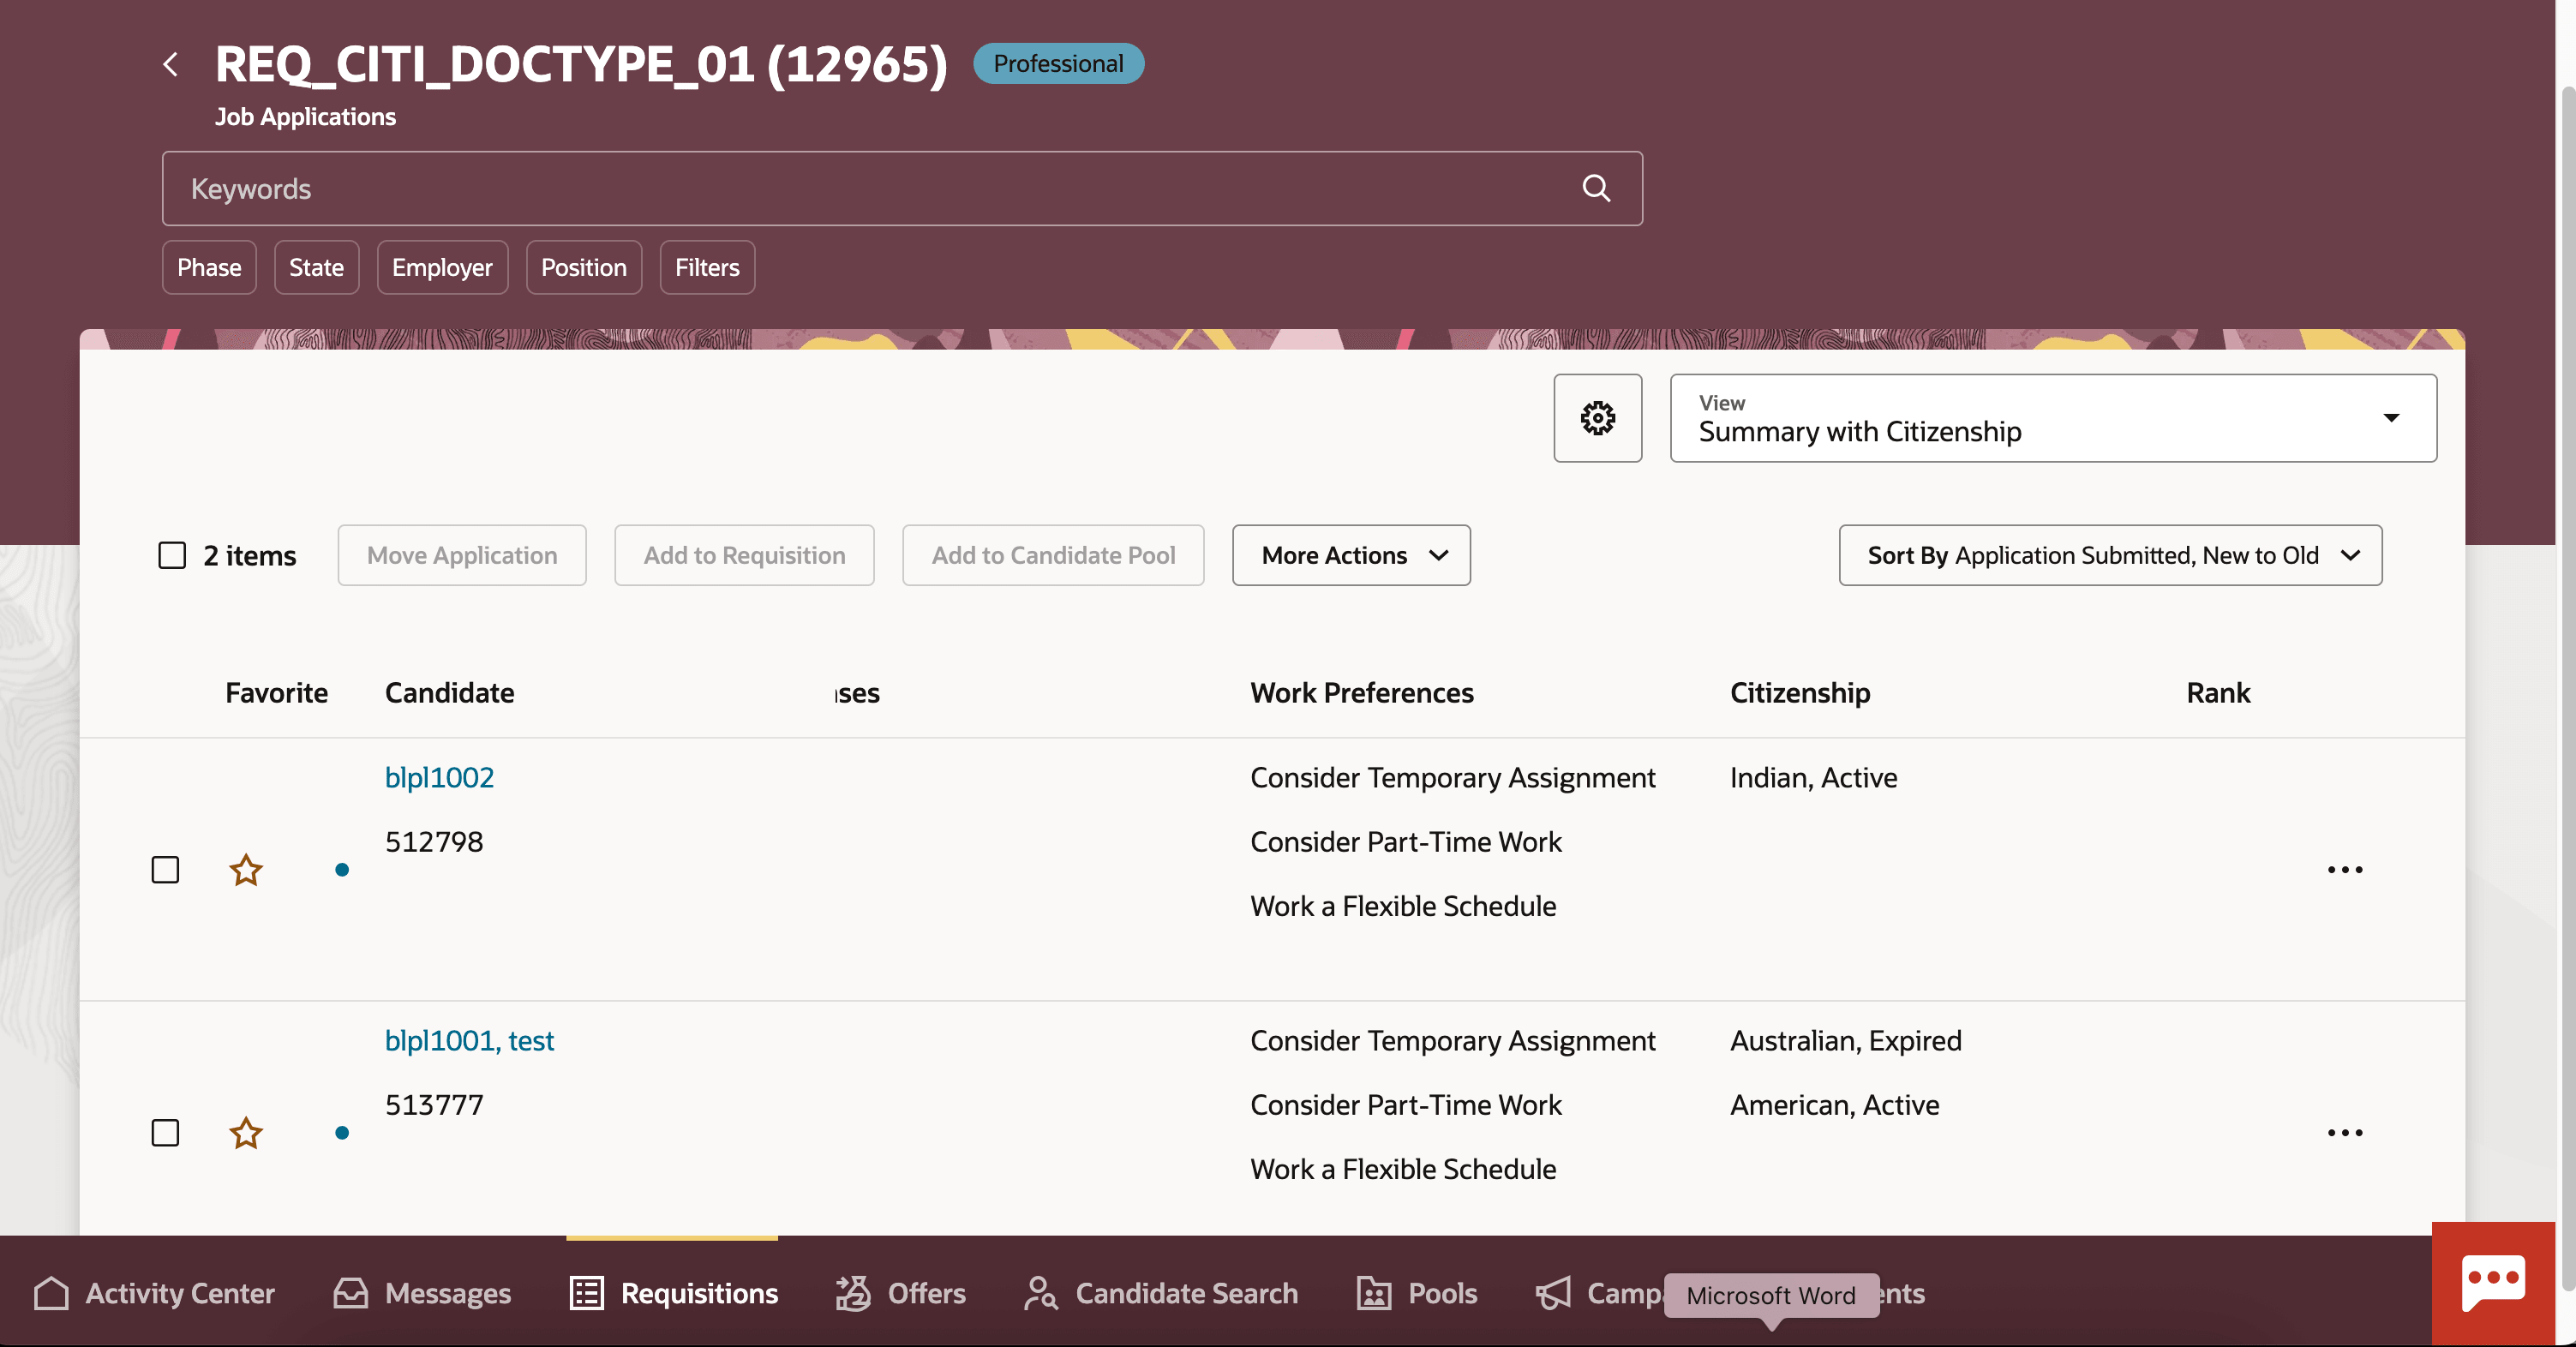Image resolution: width=2576 pixels, height=1347 pixels.
Task: Open the gear settings icon next to View
Action: click(x=1597, y=418)
